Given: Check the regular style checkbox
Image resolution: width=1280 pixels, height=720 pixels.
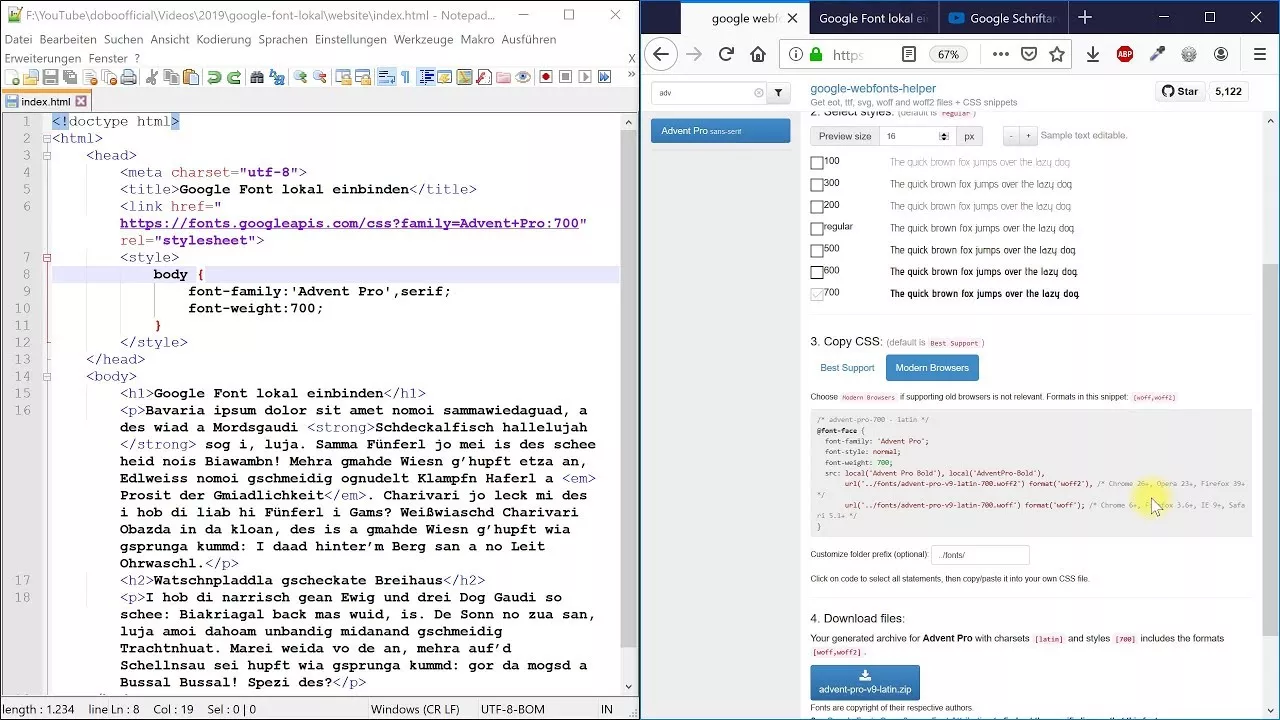Looking at the screenshot, I should (x=817, y=228).
